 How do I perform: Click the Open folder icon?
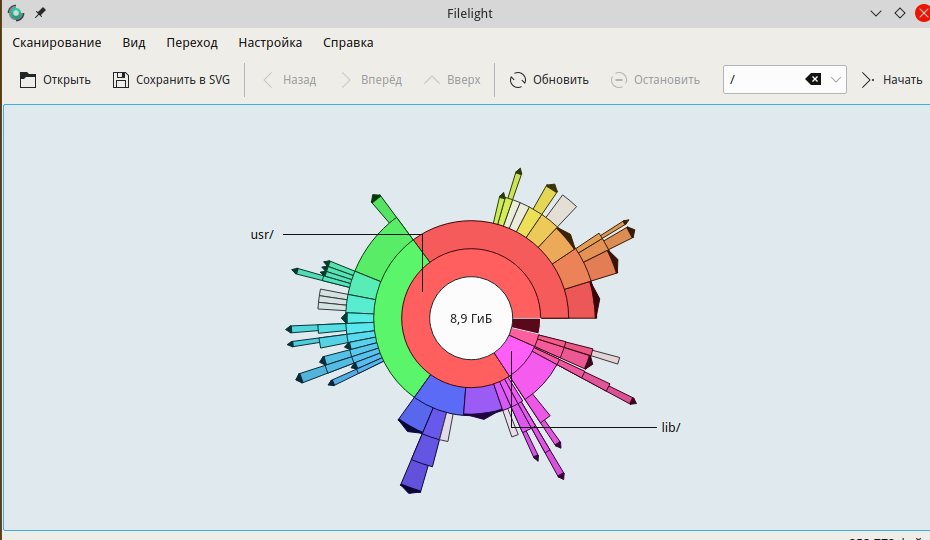pos(27,80)
